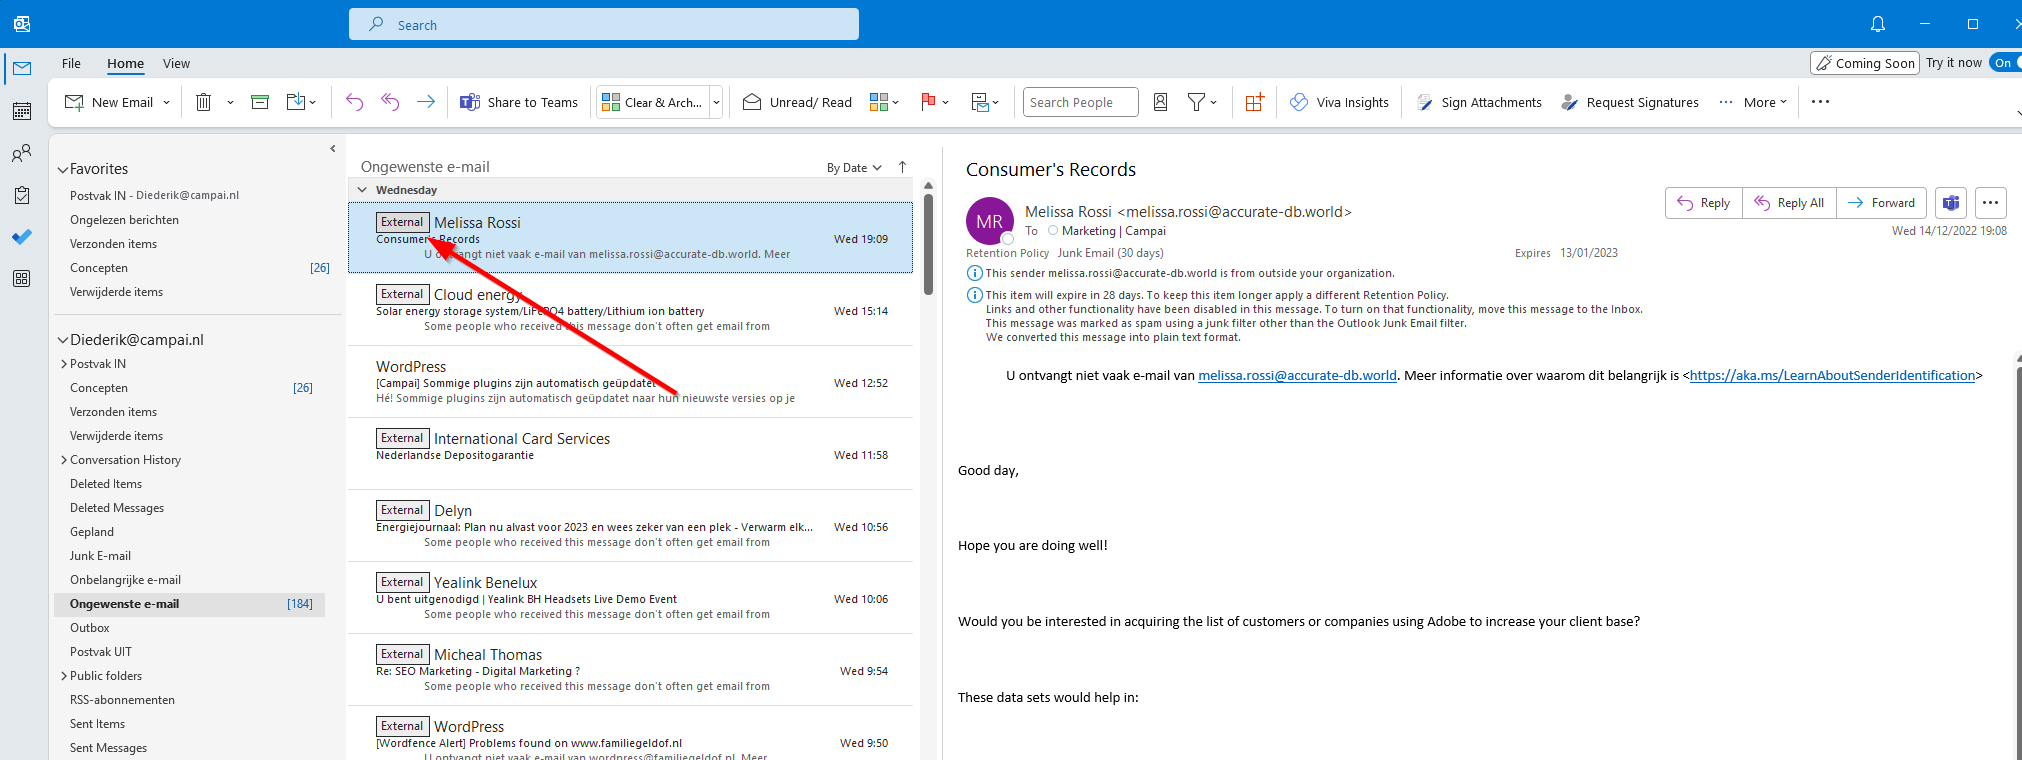Open the People contacts icon in the left rail
Viewport: 2022px width, 760px height.
22,153
